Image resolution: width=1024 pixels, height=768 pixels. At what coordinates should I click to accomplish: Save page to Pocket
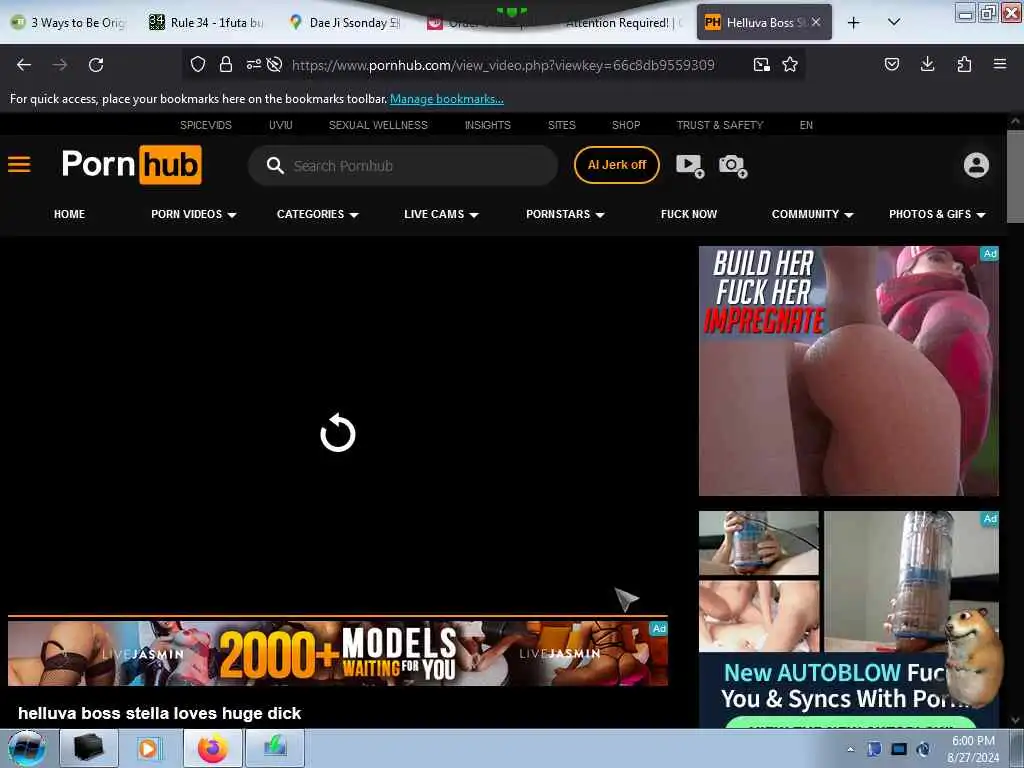(x=892, y=64)
